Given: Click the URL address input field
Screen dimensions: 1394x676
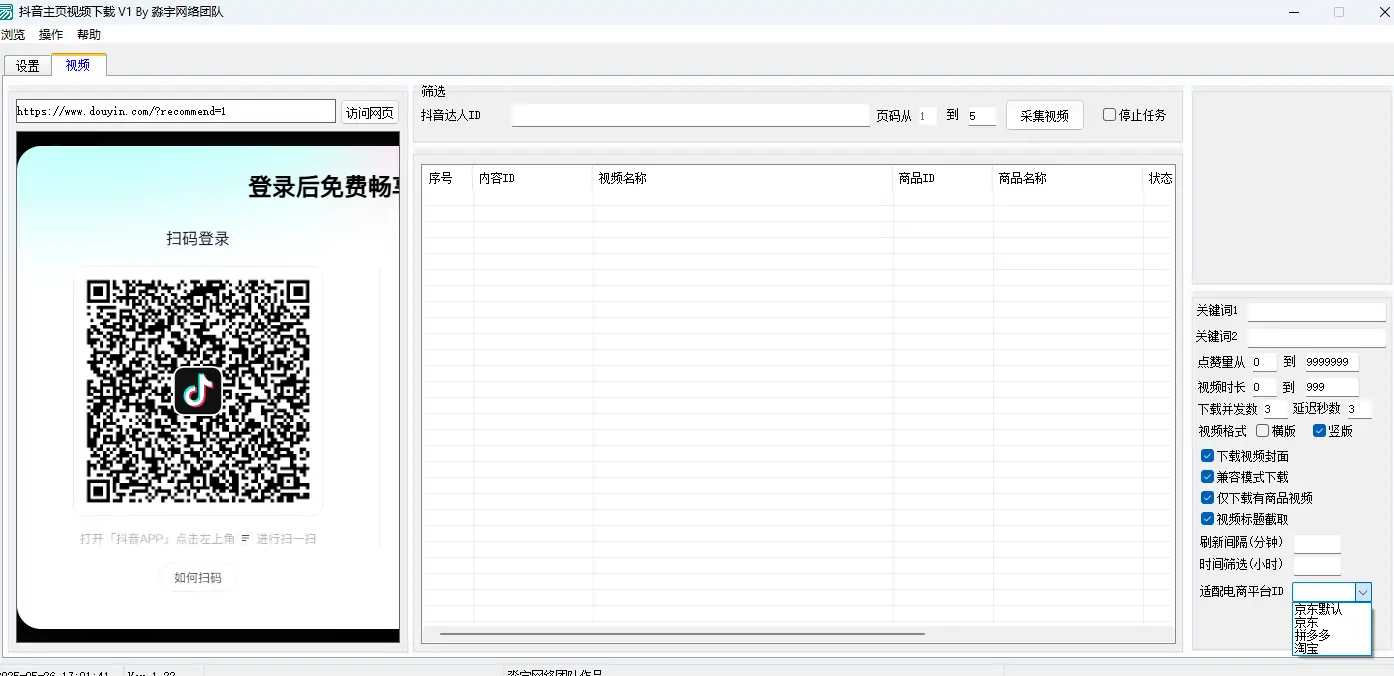Looking at the screenshot, I should click(176, 111).
